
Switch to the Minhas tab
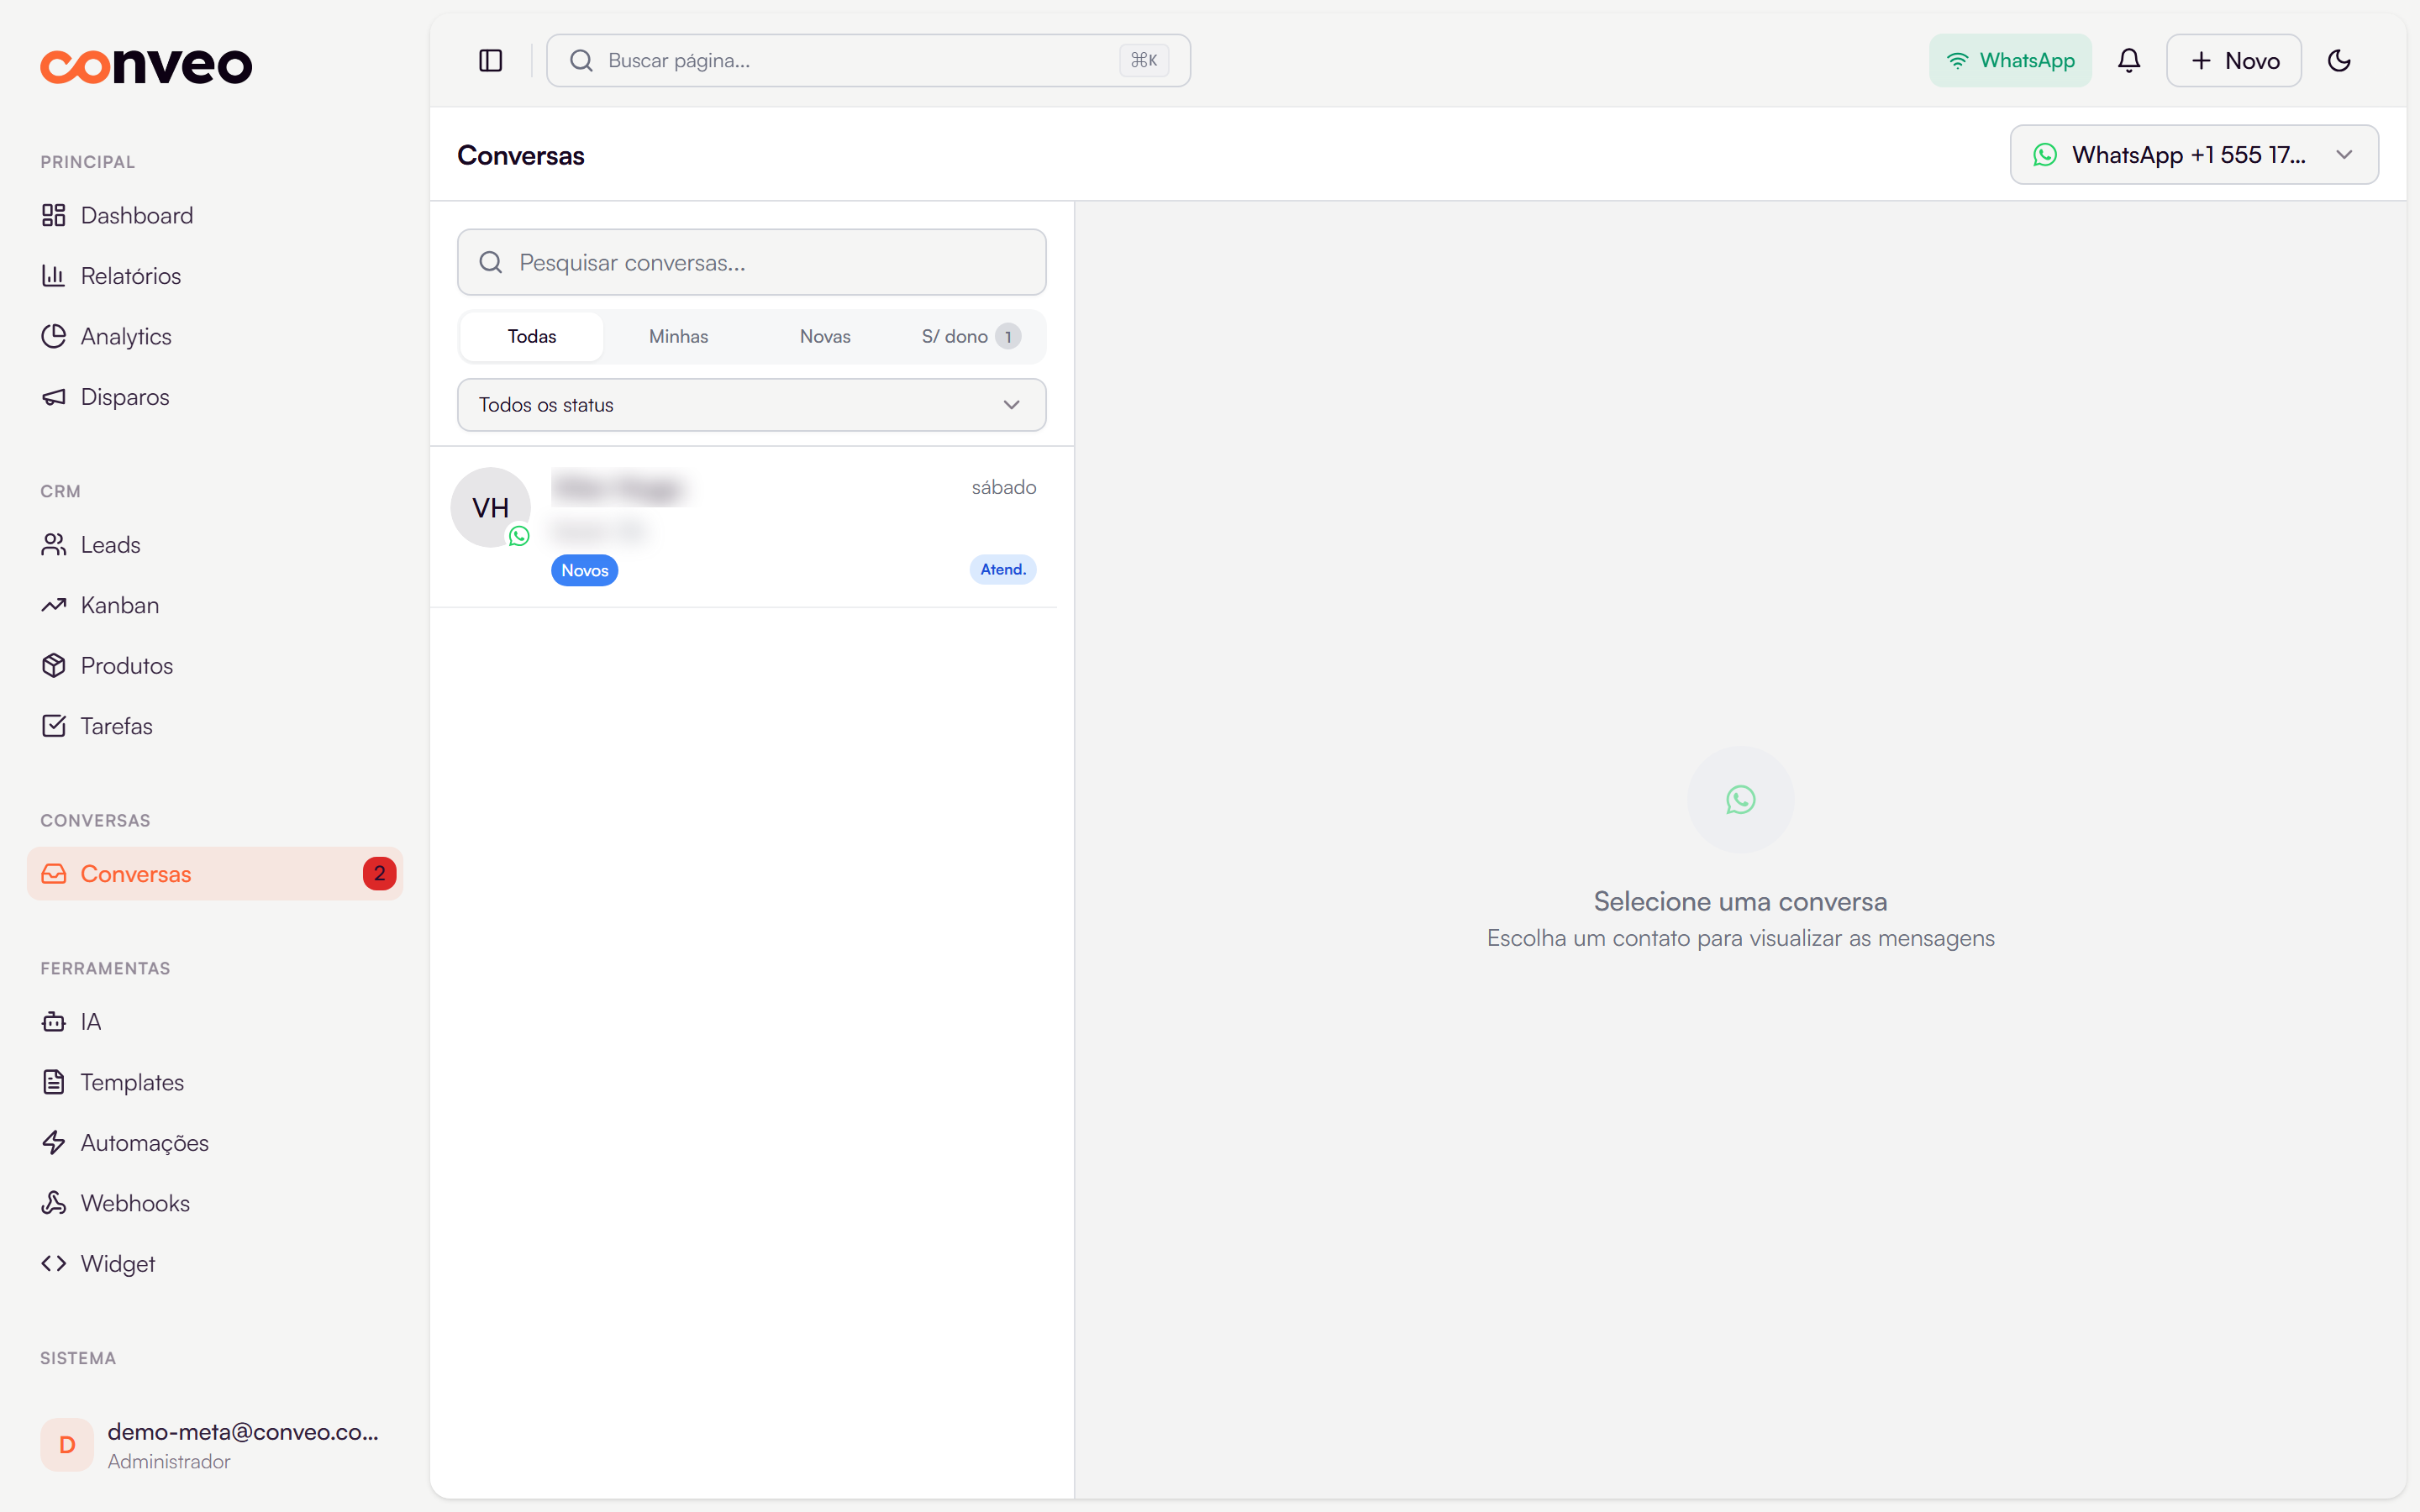[x=678, y=337]
